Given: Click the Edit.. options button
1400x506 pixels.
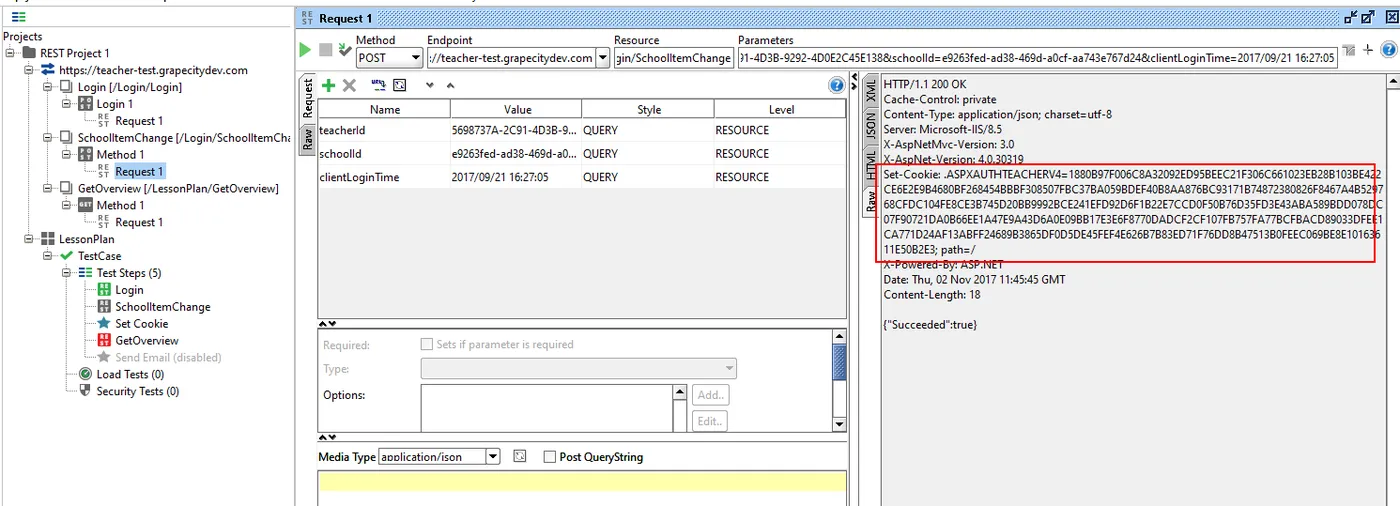Looking at the screenshot, I should 710,421.
